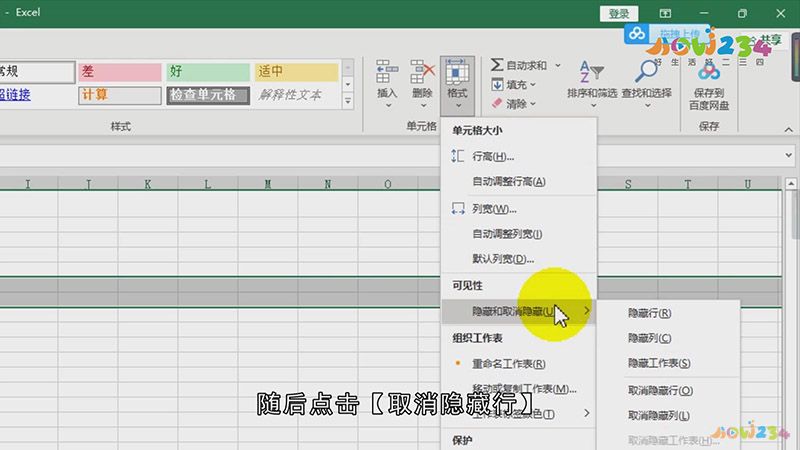Viewport: 800px width, 450px height.
Task: Click vertical scrollbar up arrow
Action: [791, 183]
